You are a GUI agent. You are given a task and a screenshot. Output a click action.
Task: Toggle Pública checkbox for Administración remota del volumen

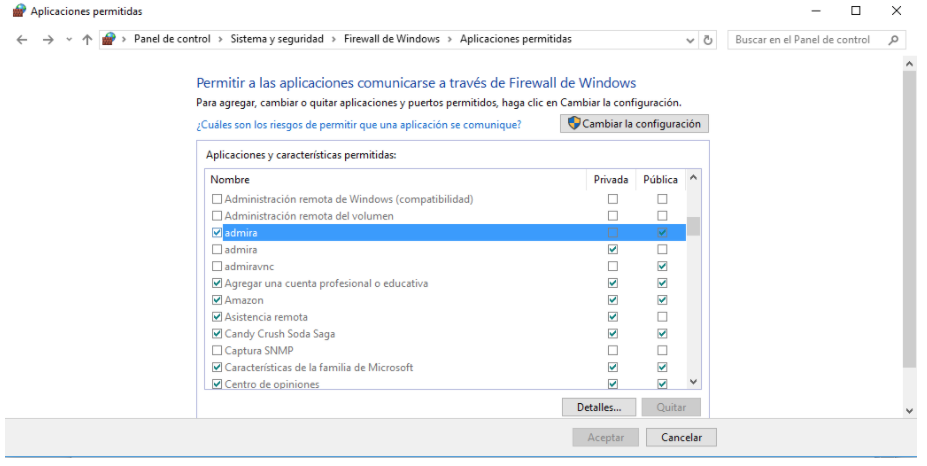click(x=662, y=216)
